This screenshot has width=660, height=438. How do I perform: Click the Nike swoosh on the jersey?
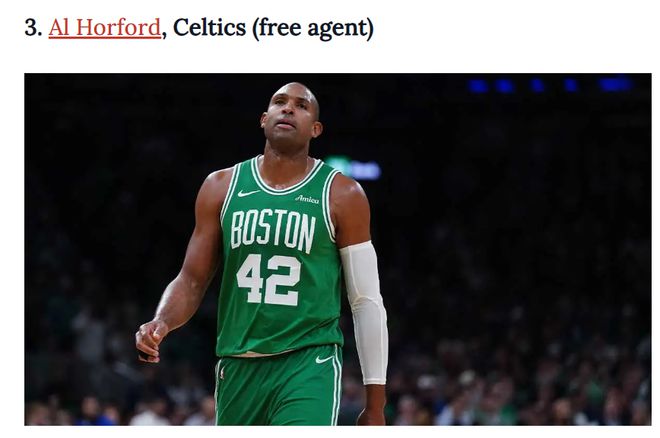point(248,193)
